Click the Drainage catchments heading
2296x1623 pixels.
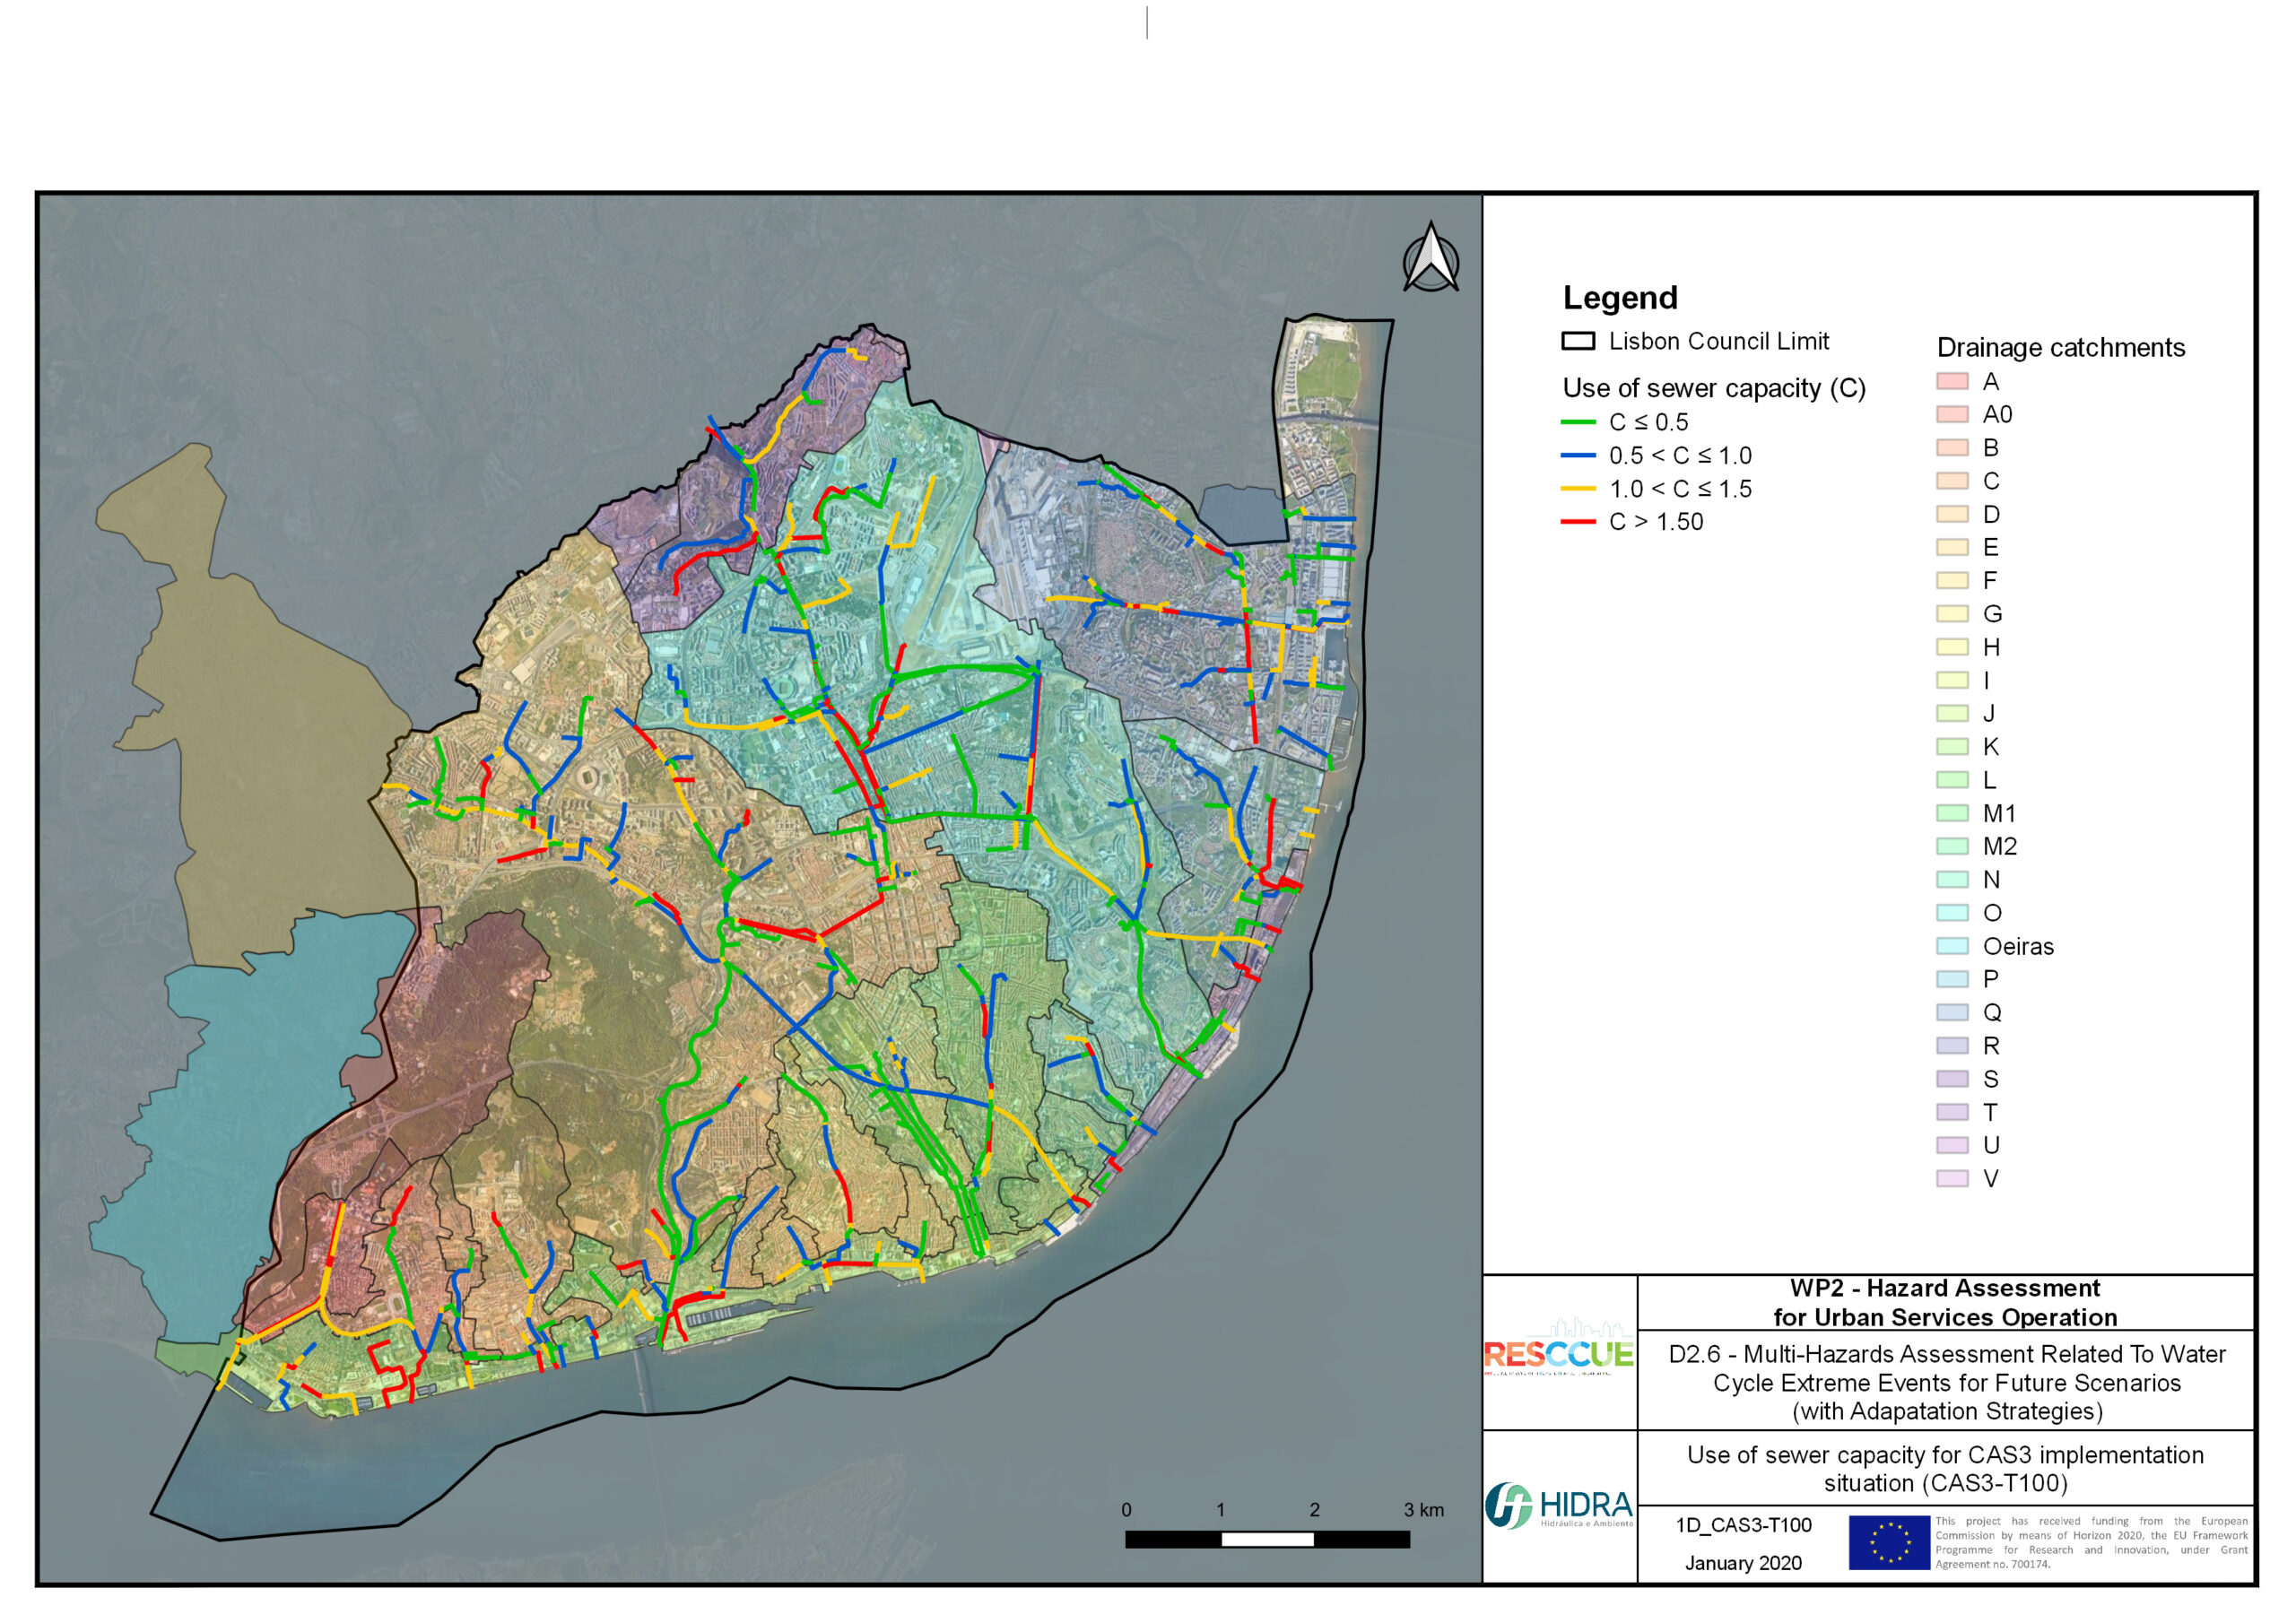tap(2060, 348)
